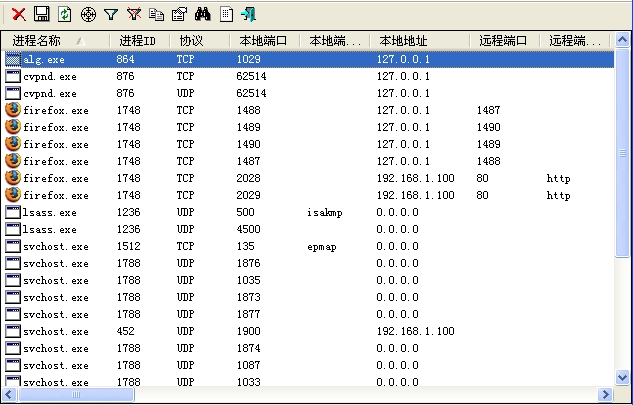Screen dimensions: 633x405
Task: Click horizontal scrollbar right arrow
Action: click(605, 394)
